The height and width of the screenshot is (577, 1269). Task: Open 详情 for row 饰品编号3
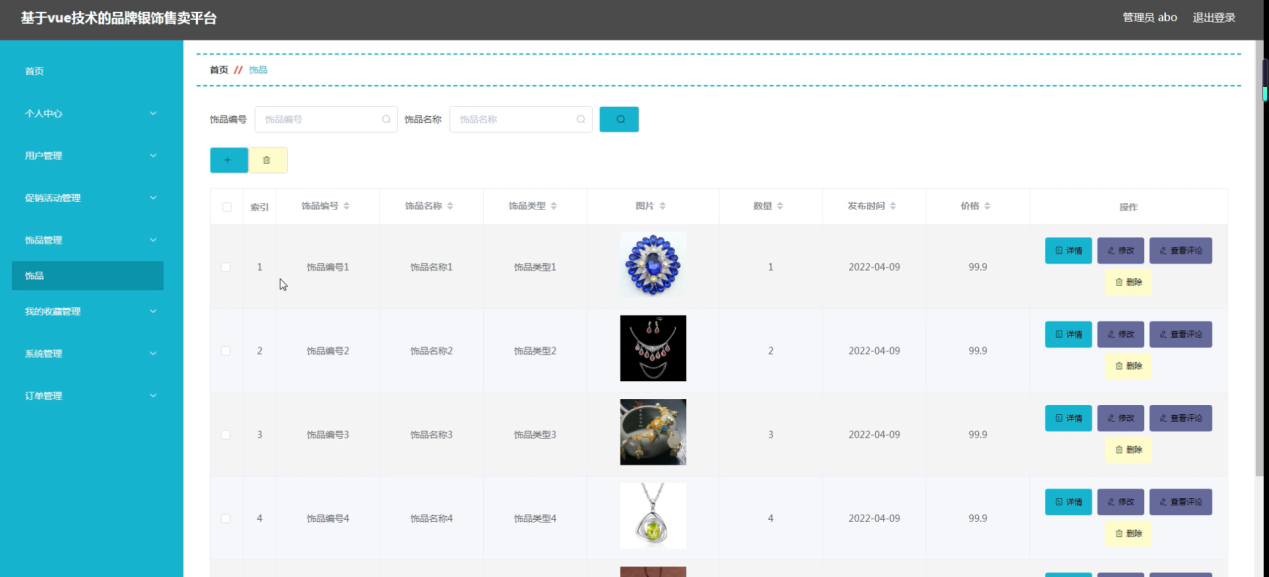(x=1068, y=418)
